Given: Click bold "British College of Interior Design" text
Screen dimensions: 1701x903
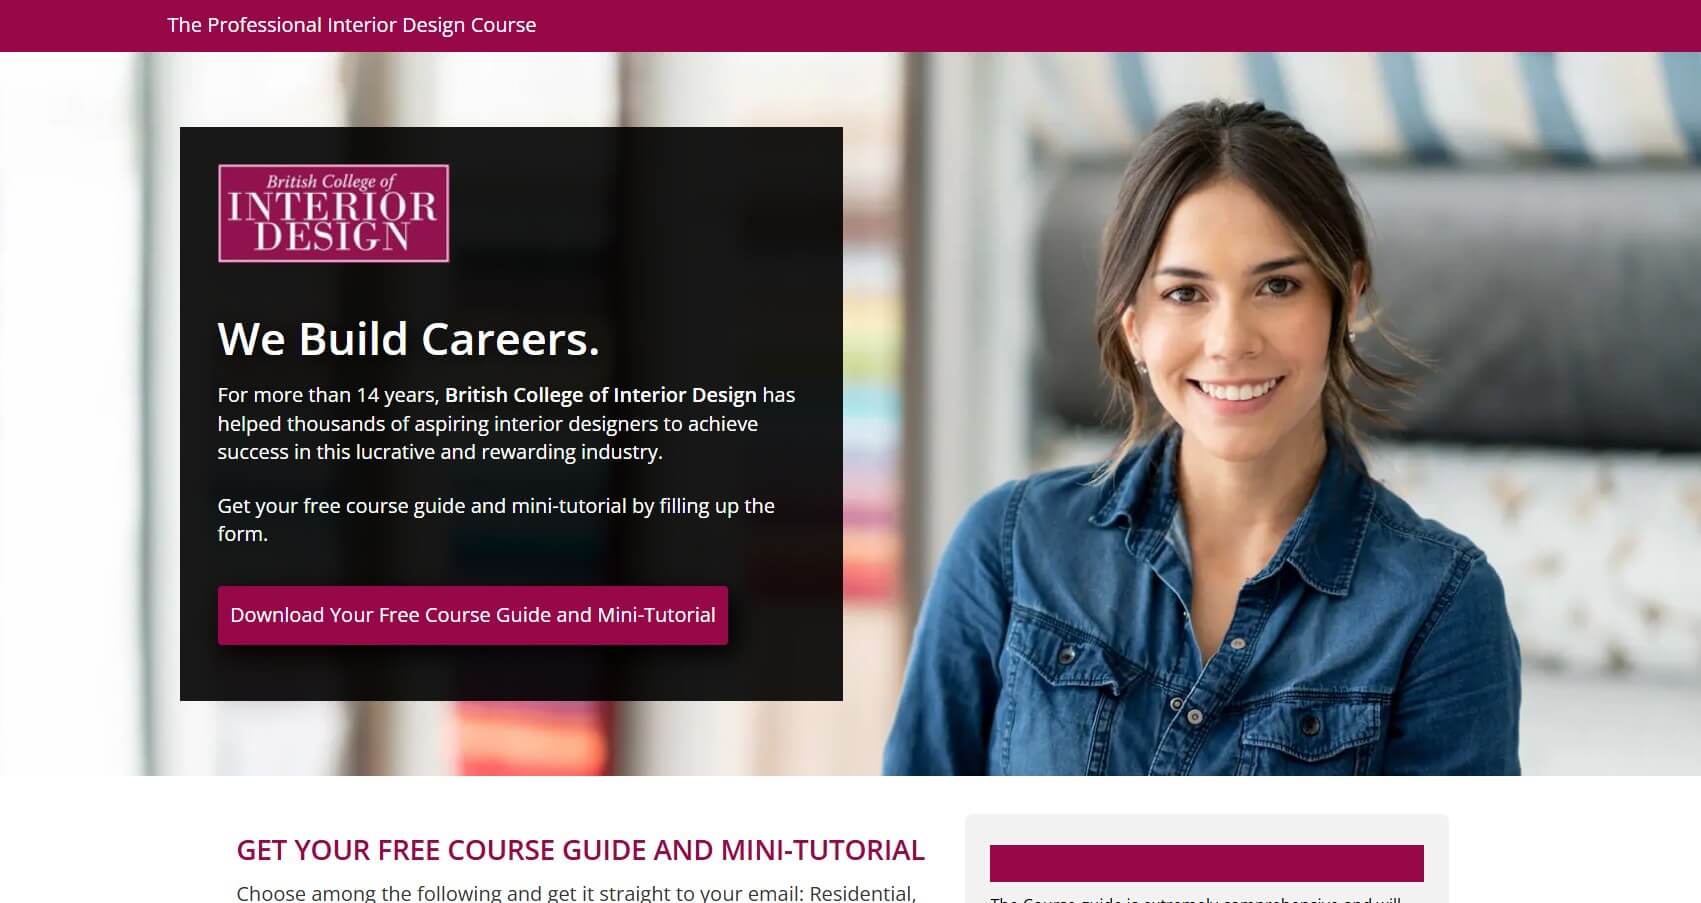Looking at the screenshot, I should (600, 395).
